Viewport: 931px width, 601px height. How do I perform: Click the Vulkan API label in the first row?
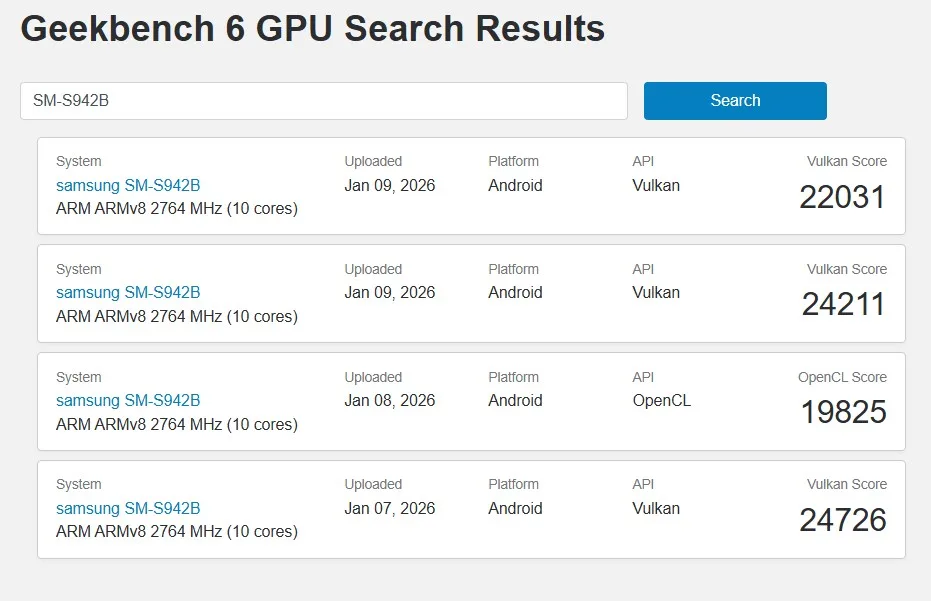(656, 185)
